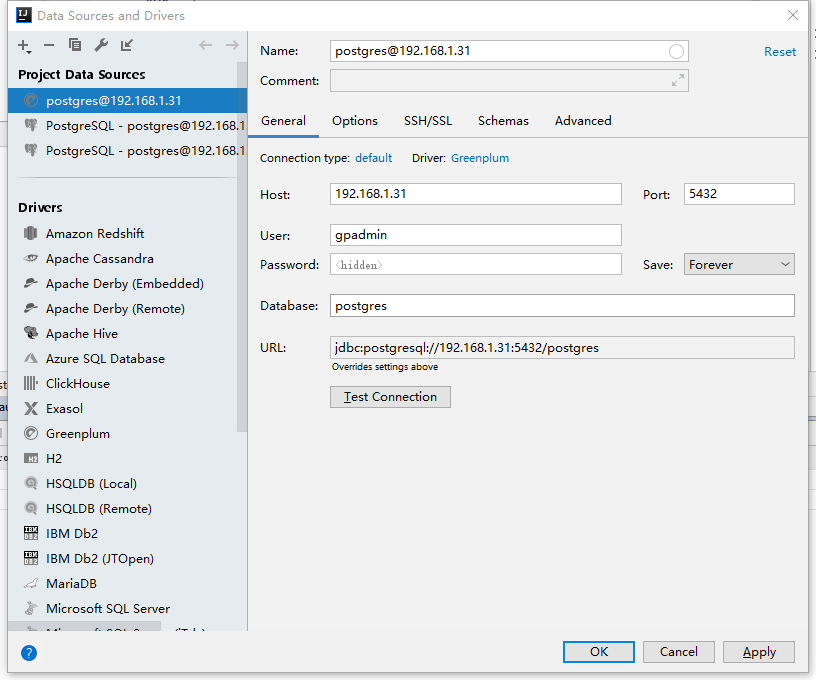Remove selected data source with minus icon
Image resolution: width=816 pixels, height=680 pixels.
49,45
